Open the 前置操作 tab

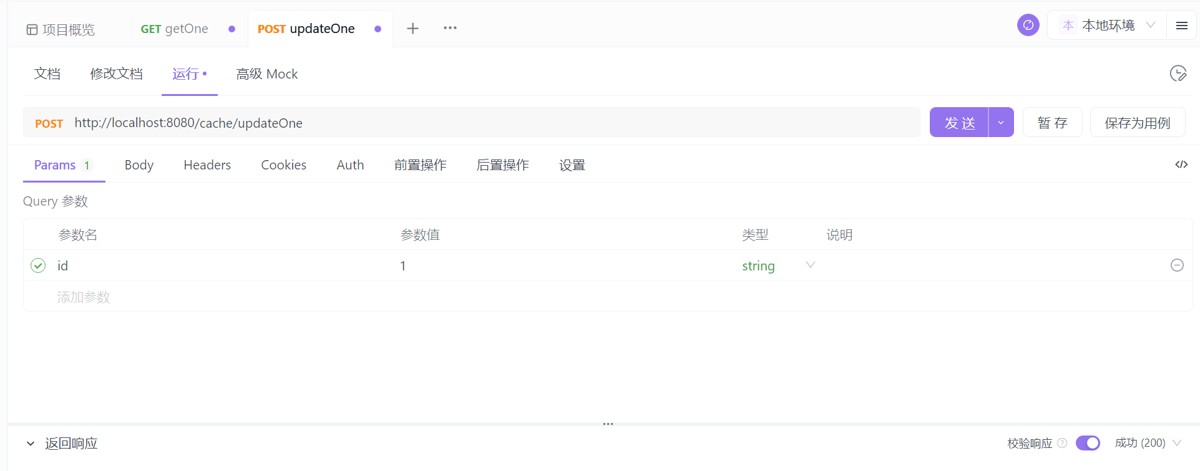coord(420,165)
